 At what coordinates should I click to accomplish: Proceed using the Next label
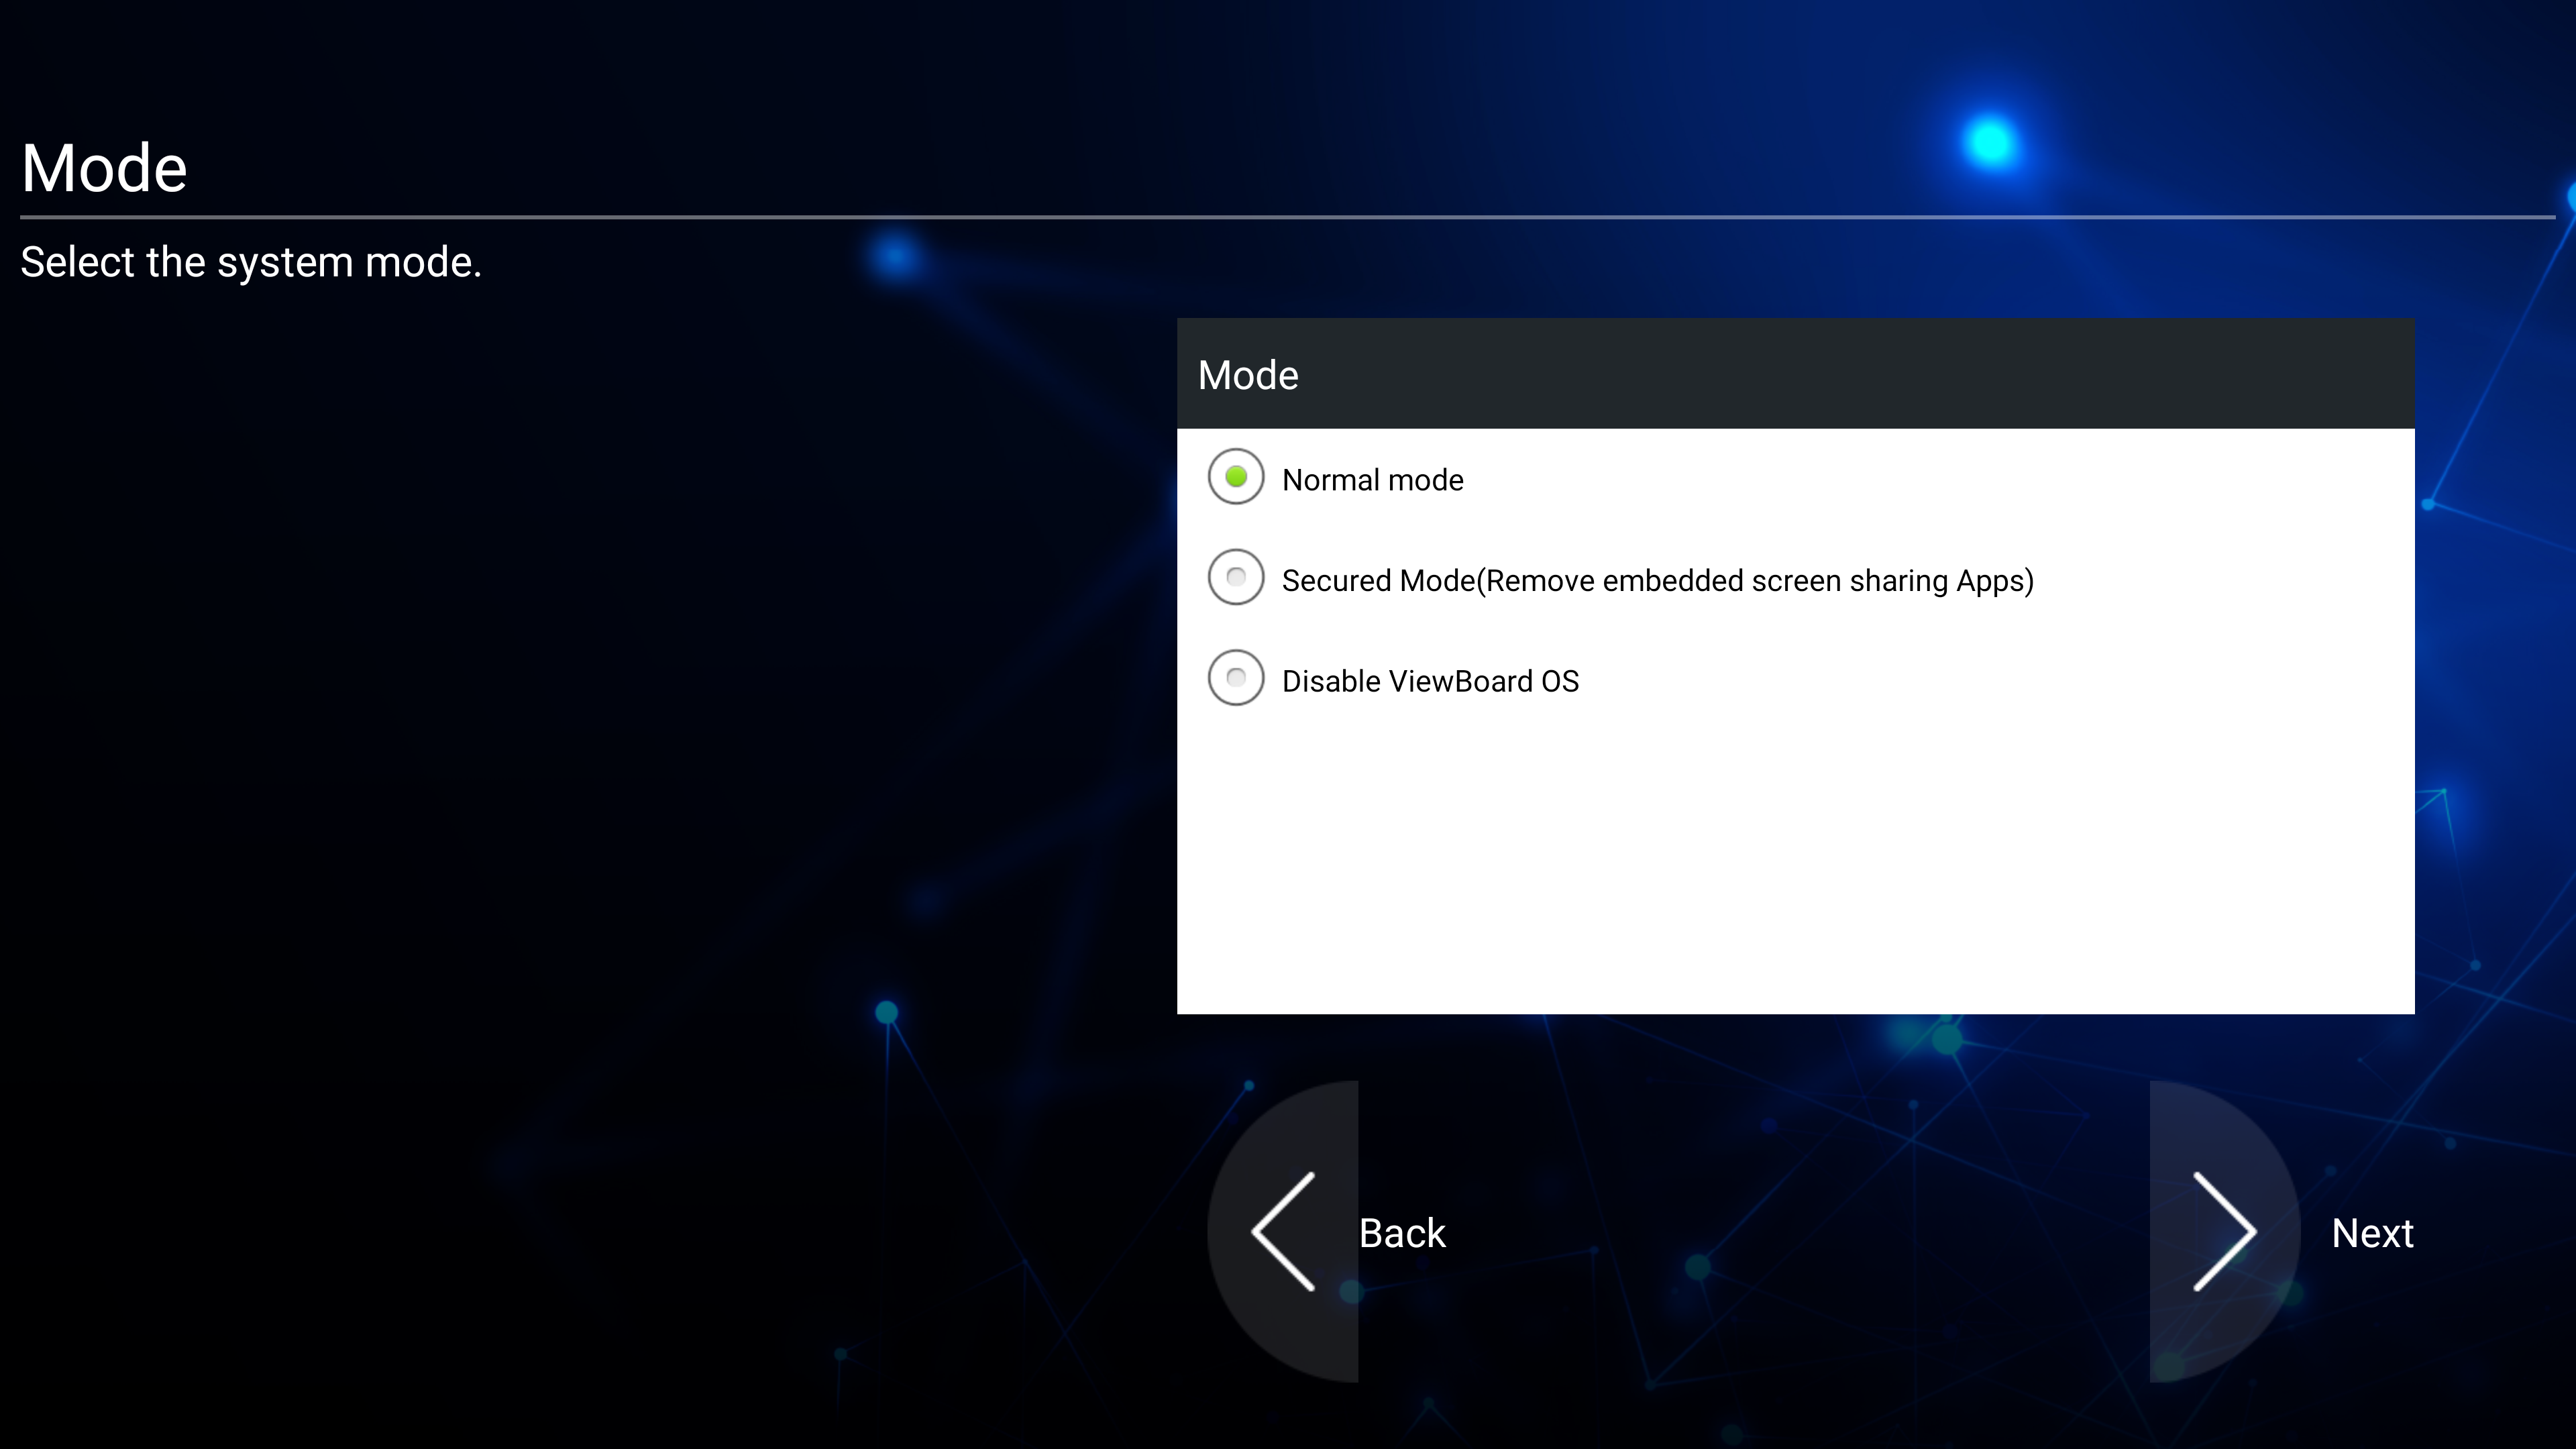[2372, 1233]
